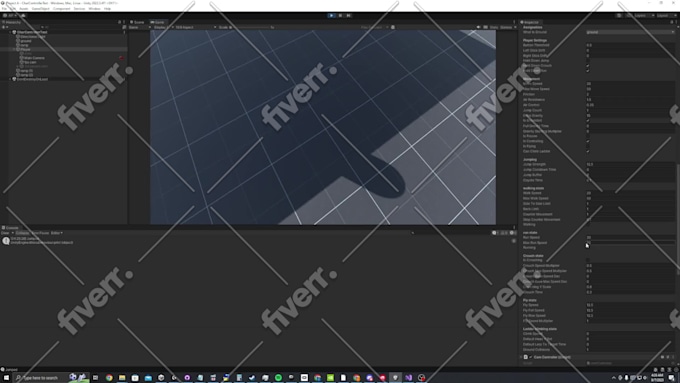
Task: Click the Clear button in Console
Action: tap(5, 233)
